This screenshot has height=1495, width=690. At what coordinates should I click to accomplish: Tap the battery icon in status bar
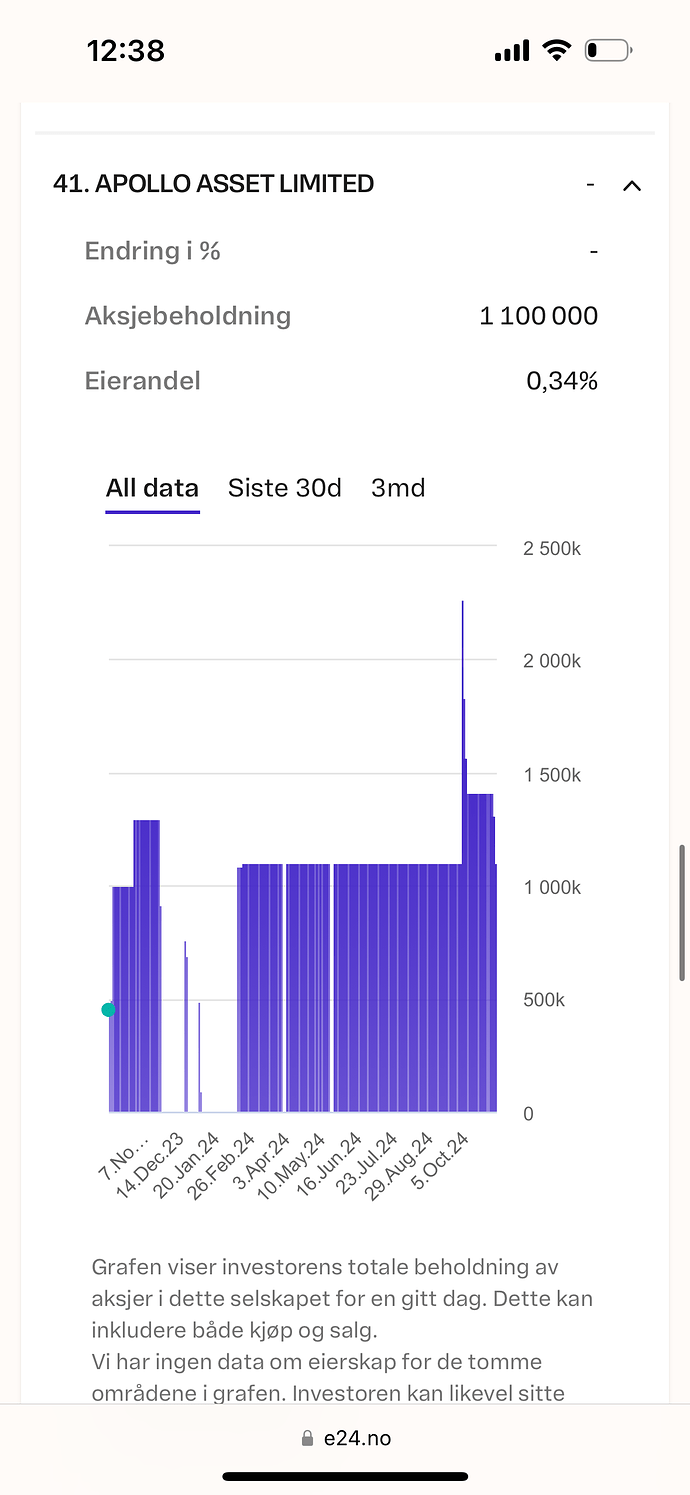click(608, 50)
